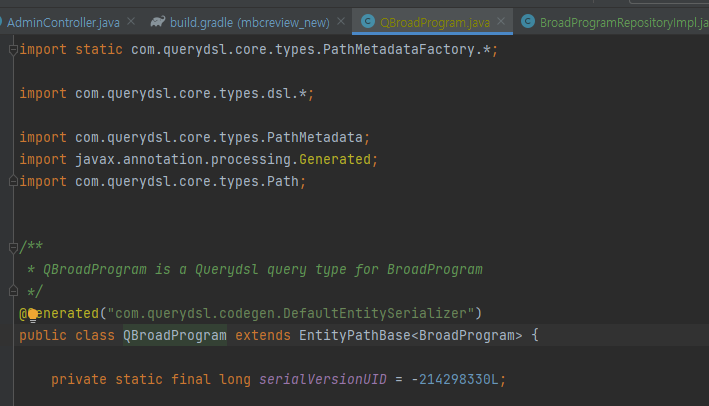Collapse the import block at first import line

pos(12,49)
